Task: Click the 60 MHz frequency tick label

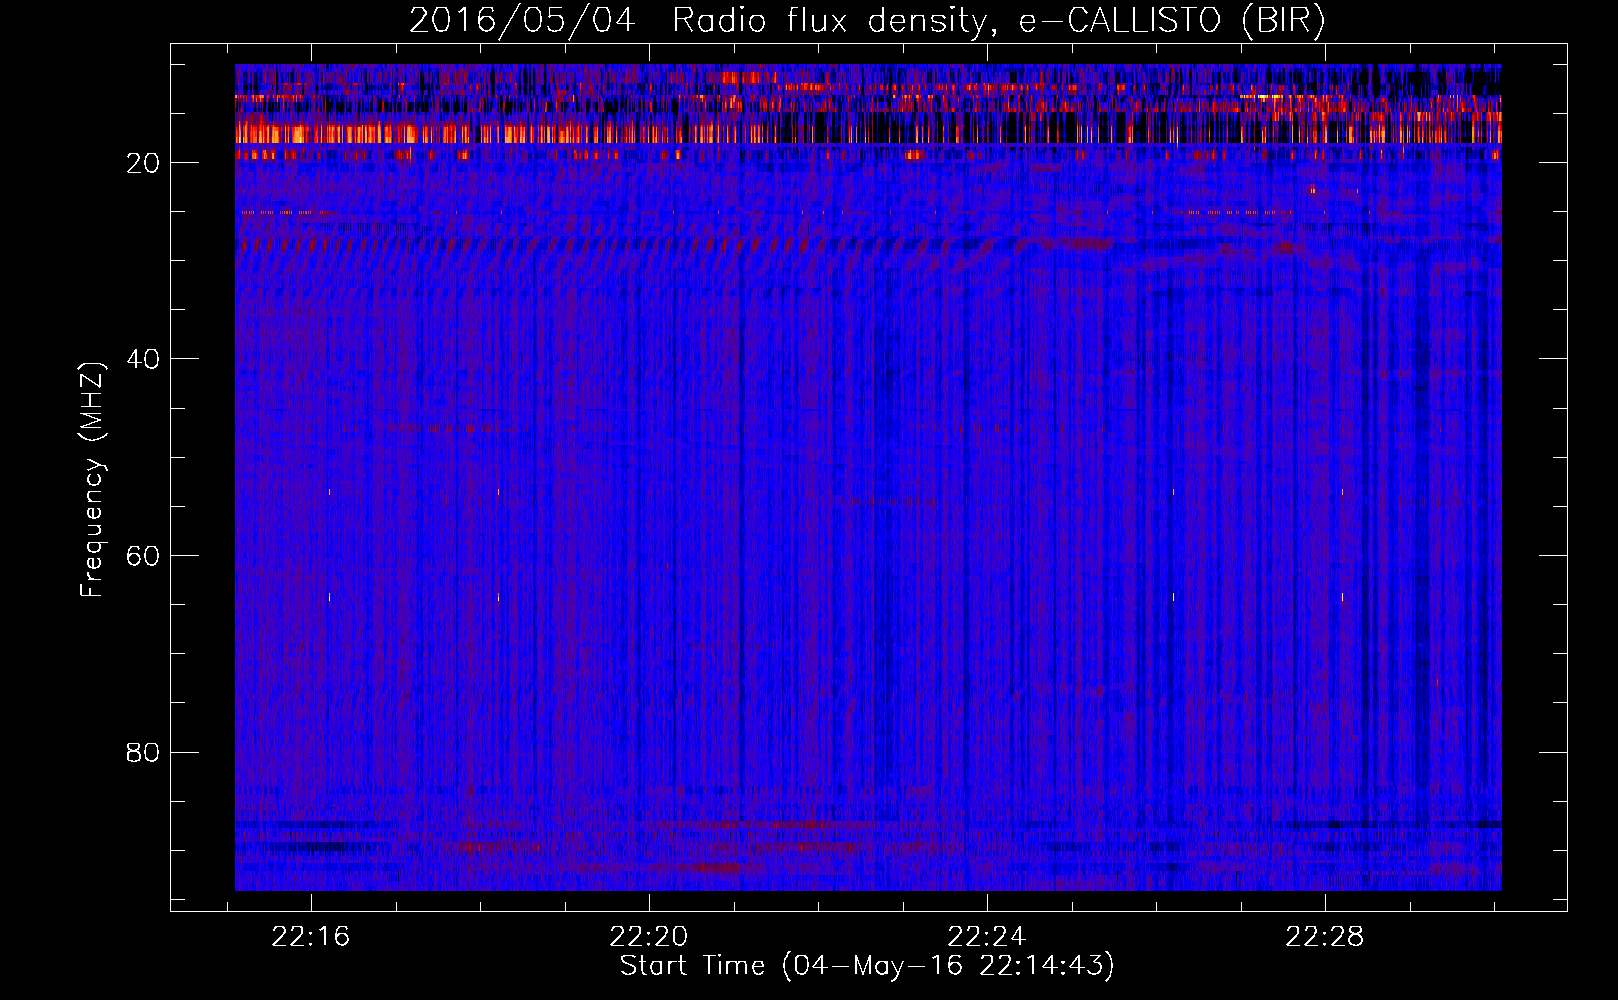Action: click(x=143, y=556)
